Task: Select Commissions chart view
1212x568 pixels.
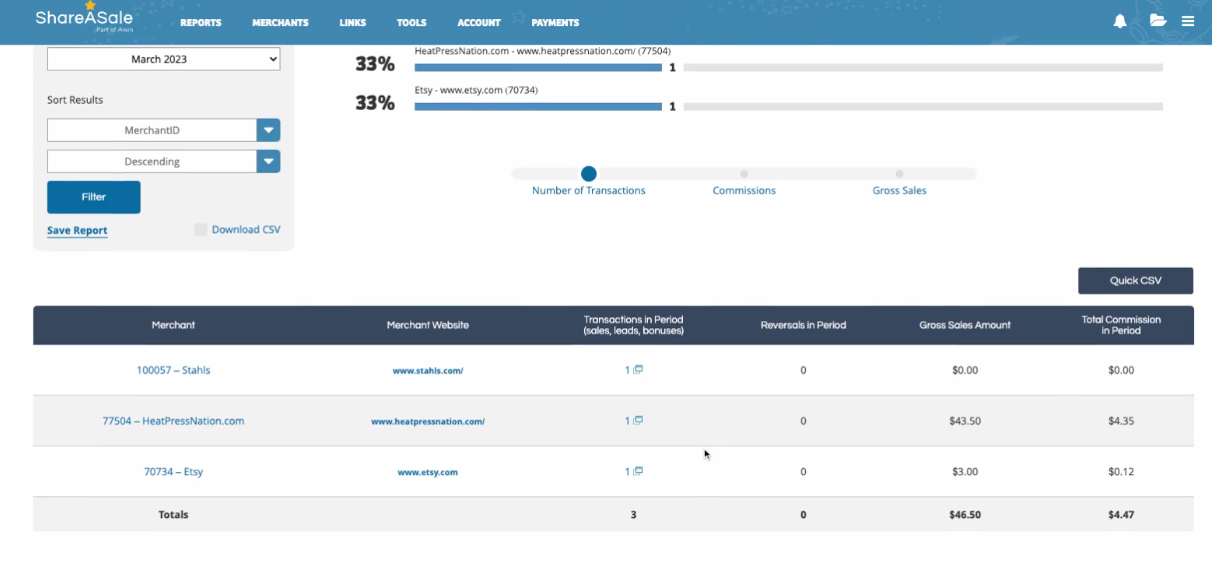Action: click(x=744, y=174)
